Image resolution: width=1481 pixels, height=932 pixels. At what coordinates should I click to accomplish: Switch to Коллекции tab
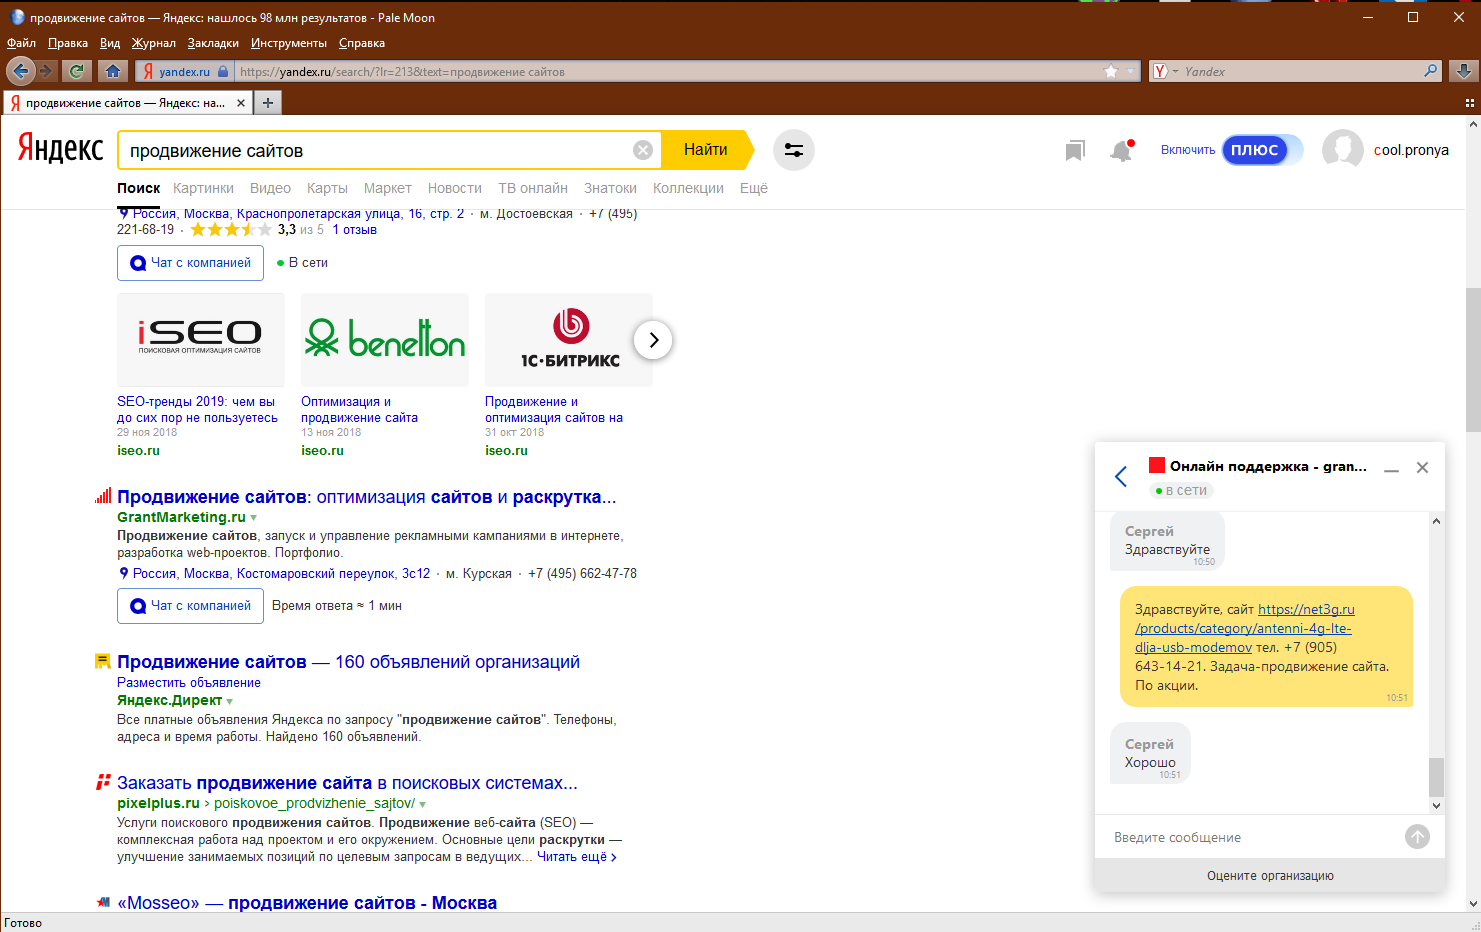tap(688, 188)
